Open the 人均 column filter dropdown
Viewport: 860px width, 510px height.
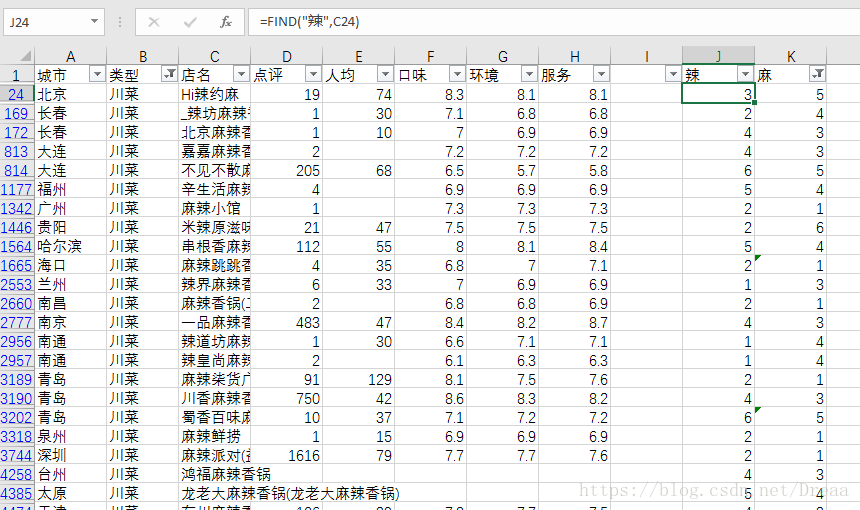click(x=386, y=74)
